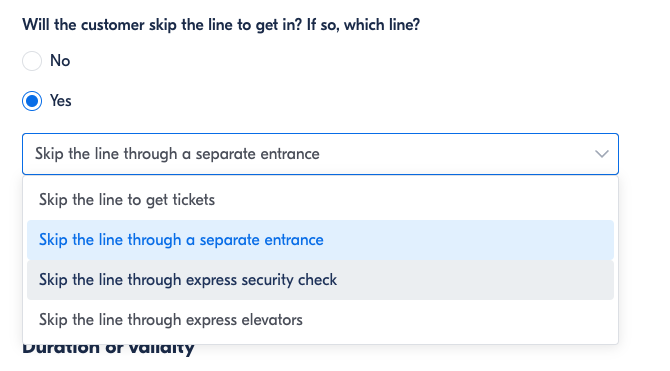
Task: Click the question heading about skipping the line
Action: tap(221, 25)
